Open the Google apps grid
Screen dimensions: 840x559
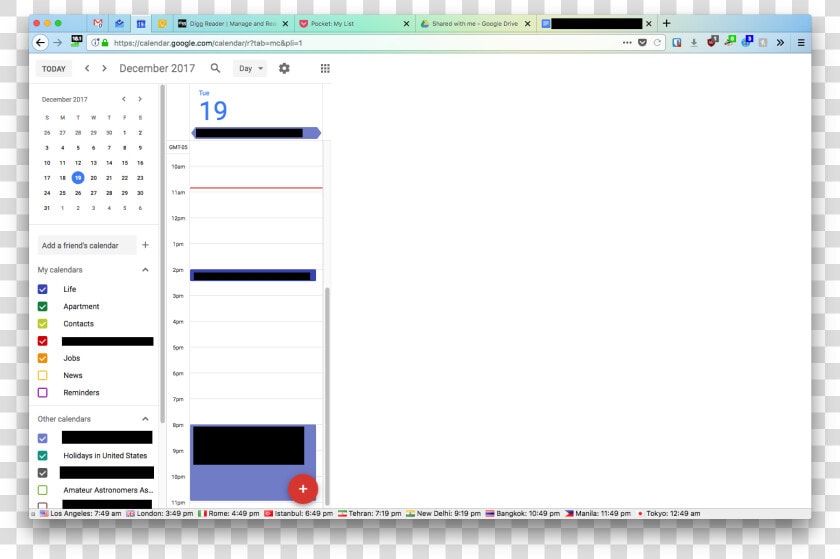[325, 68]
